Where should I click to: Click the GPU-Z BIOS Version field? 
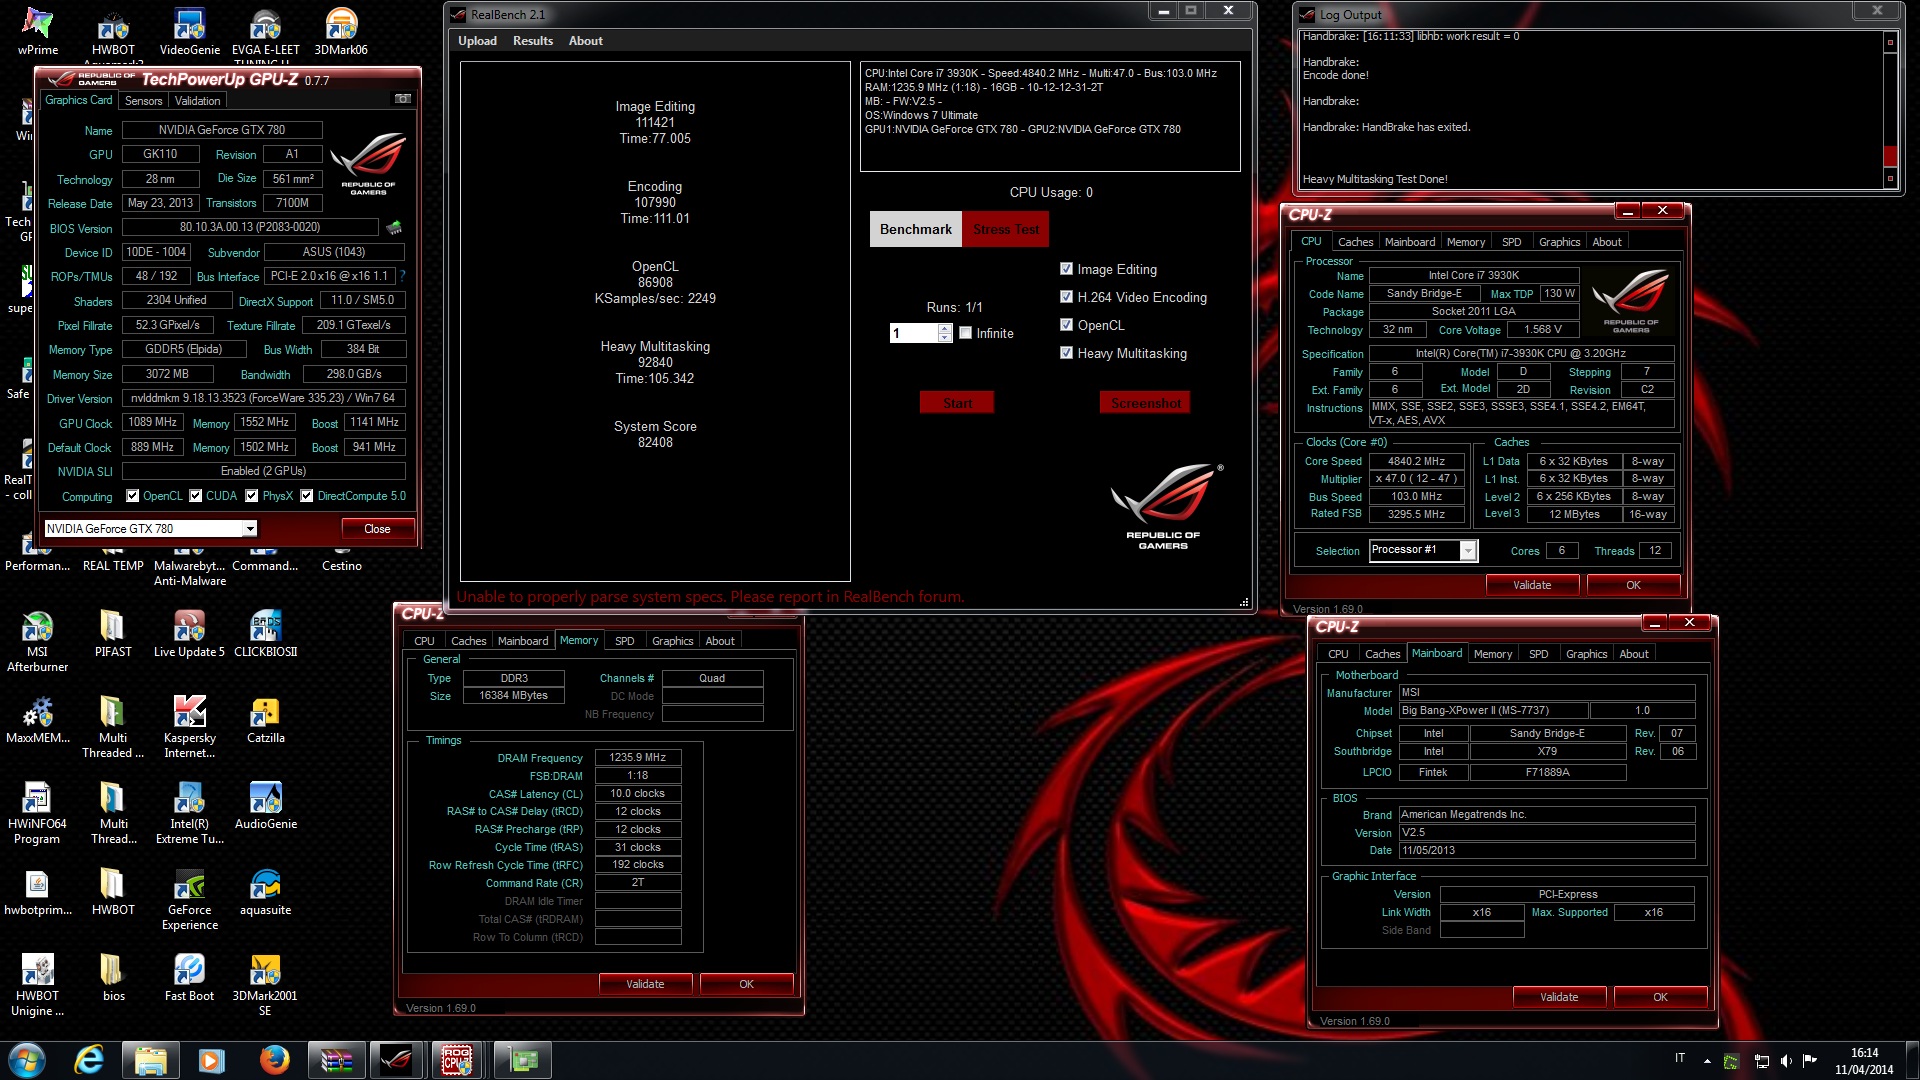coord(251,228)
